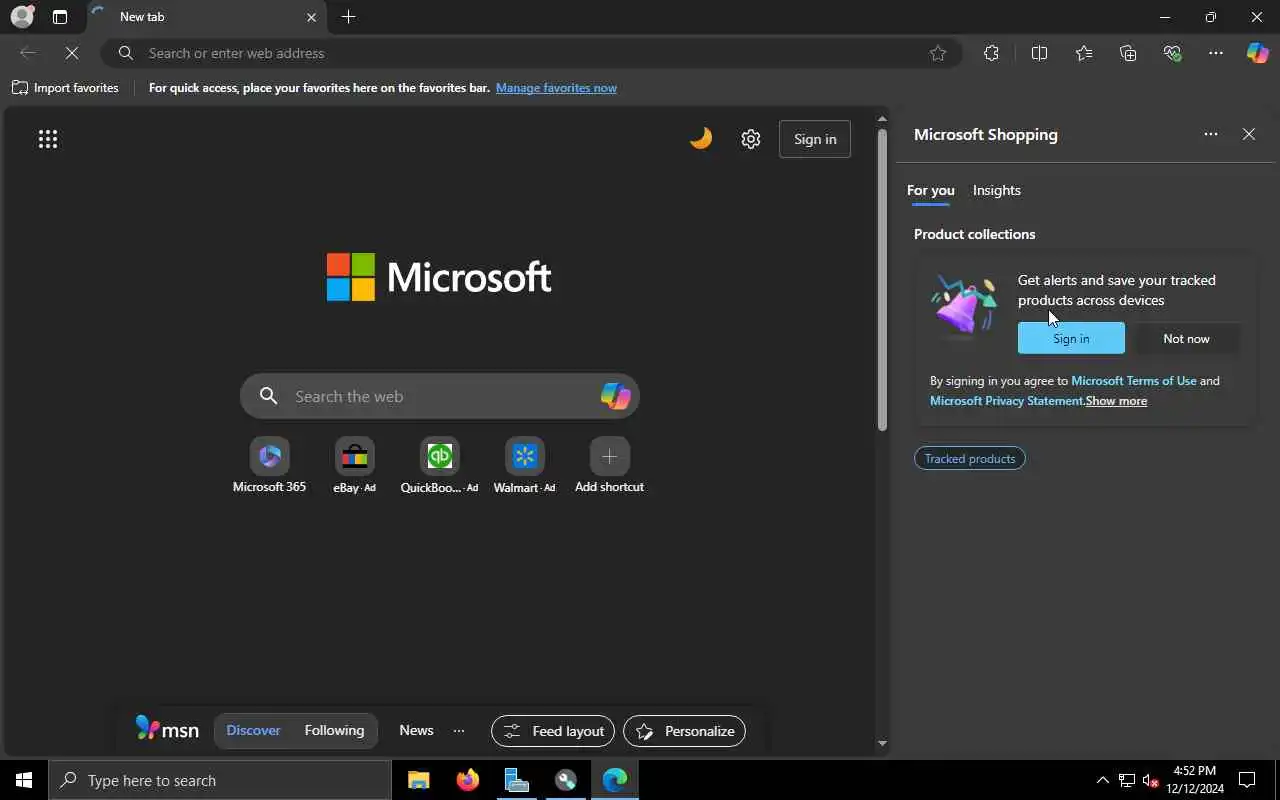Show hidden system tray icons
Image resolution: width=1280 pixels, height=800 pixels.
(x=1102, y=780)
